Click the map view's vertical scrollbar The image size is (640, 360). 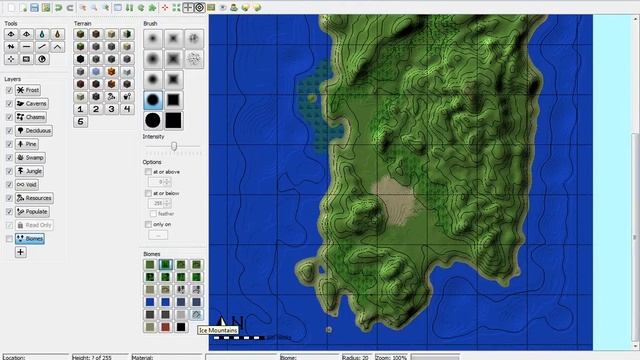pos(636,237)
